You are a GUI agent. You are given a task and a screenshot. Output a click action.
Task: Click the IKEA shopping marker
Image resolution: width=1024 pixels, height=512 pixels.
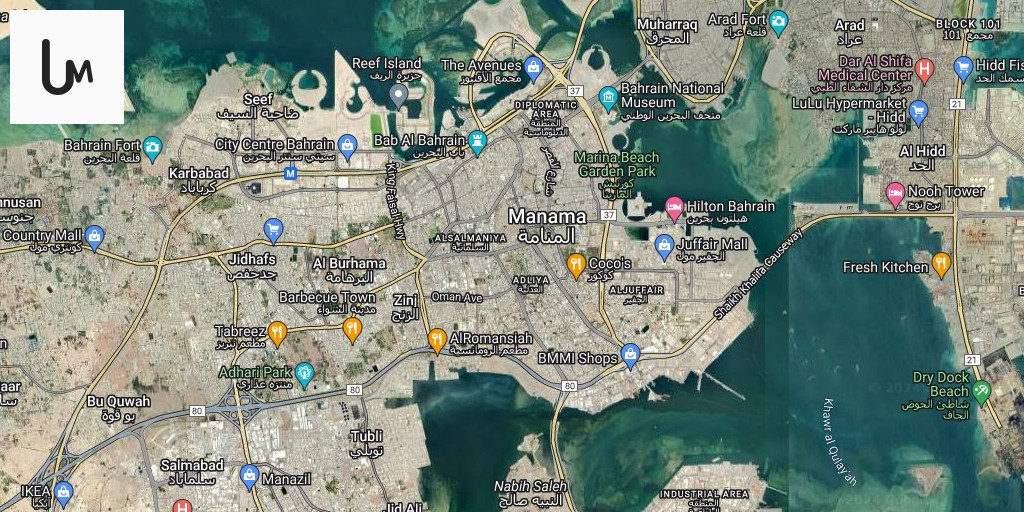click(x=64, y=492)
